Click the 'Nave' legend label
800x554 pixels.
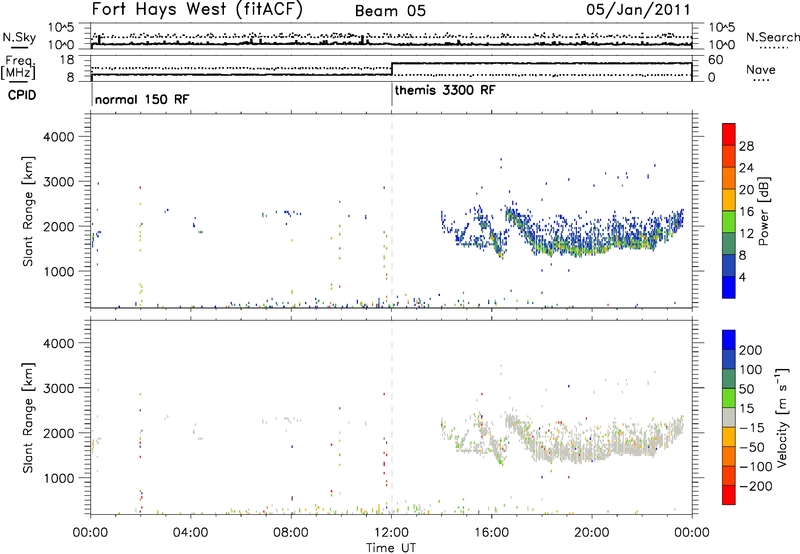pos(761,69)
